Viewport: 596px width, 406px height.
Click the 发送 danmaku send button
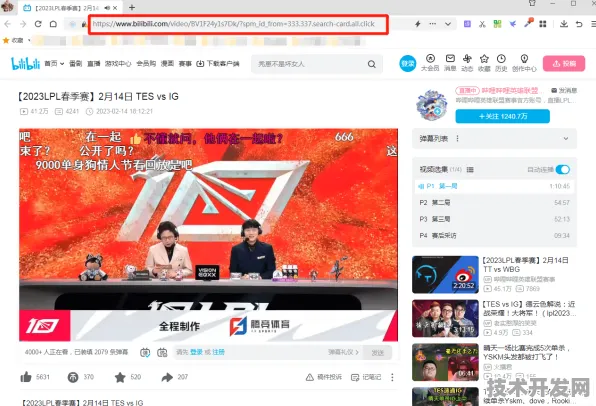[x=377, y=353]
